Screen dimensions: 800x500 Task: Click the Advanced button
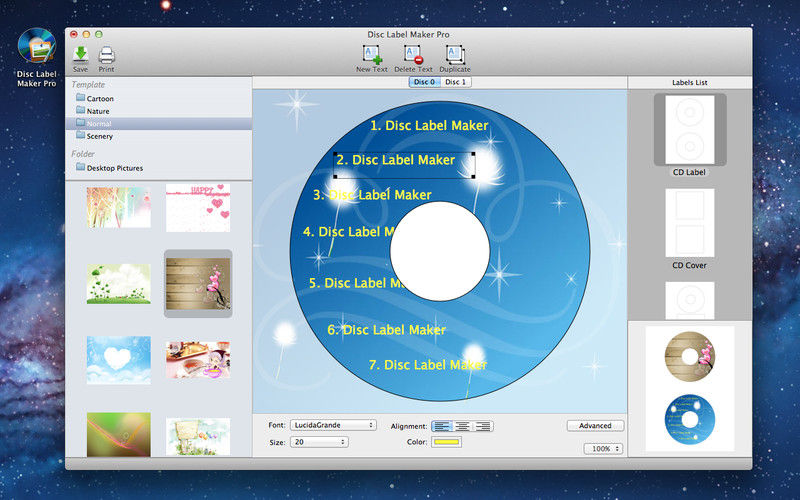coord(595,426)
